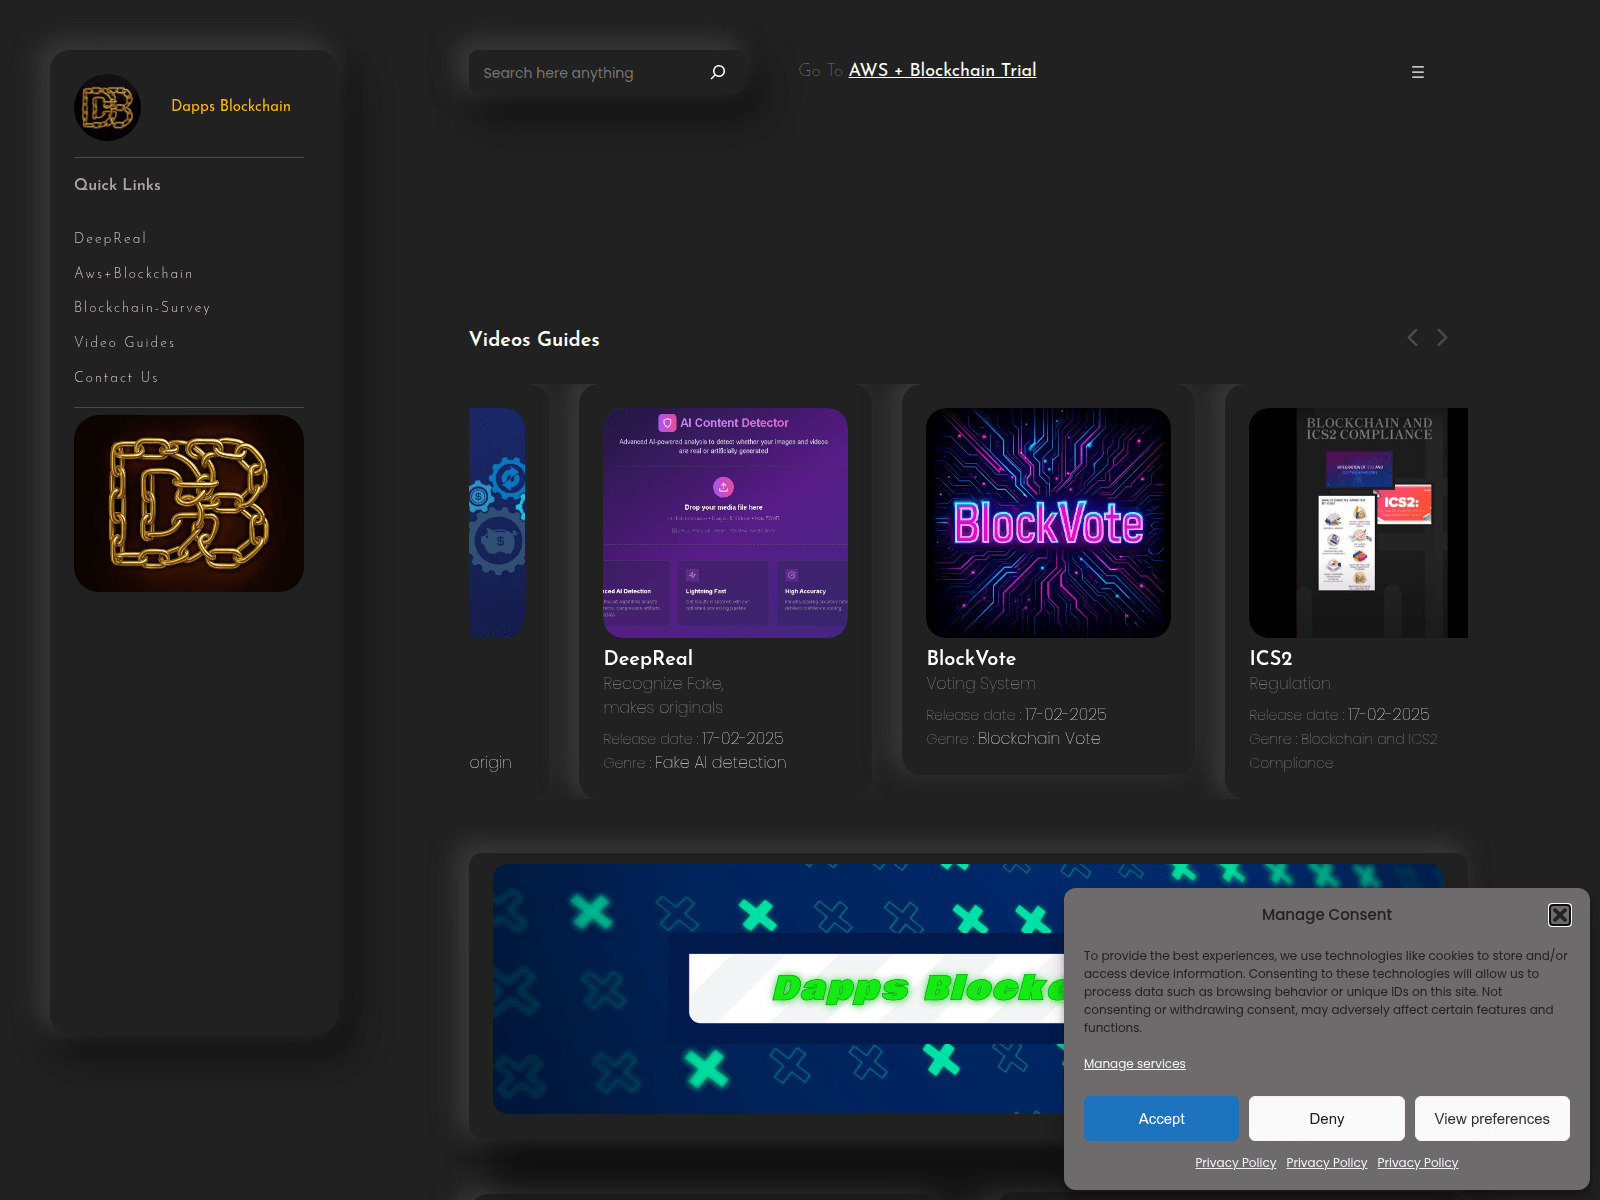
Task: Open the AWS + Blockchain Trial link
Action: coord(942,70)
